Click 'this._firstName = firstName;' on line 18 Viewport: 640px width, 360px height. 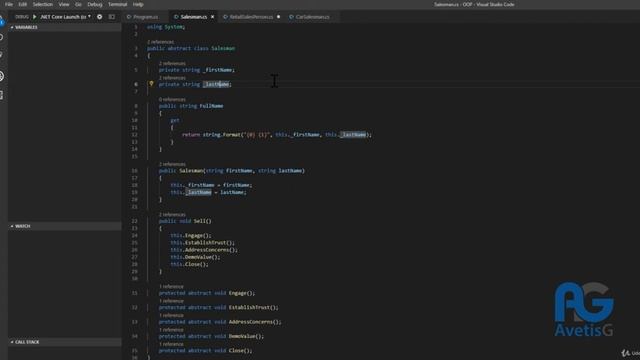211,185
